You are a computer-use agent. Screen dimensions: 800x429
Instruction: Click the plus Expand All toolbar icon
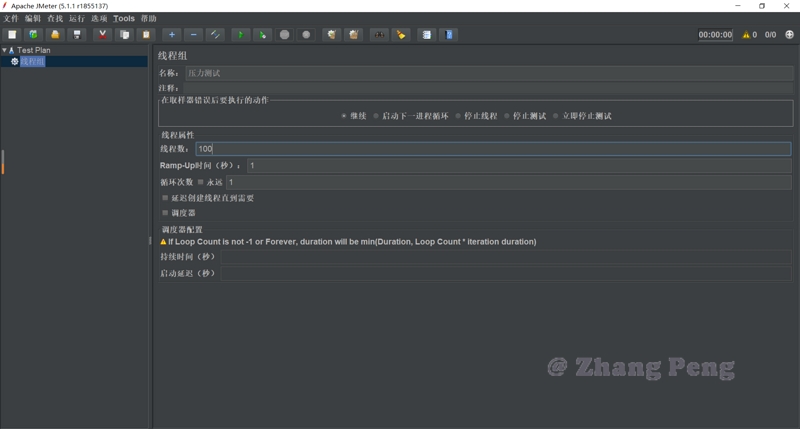coord(172,34)
